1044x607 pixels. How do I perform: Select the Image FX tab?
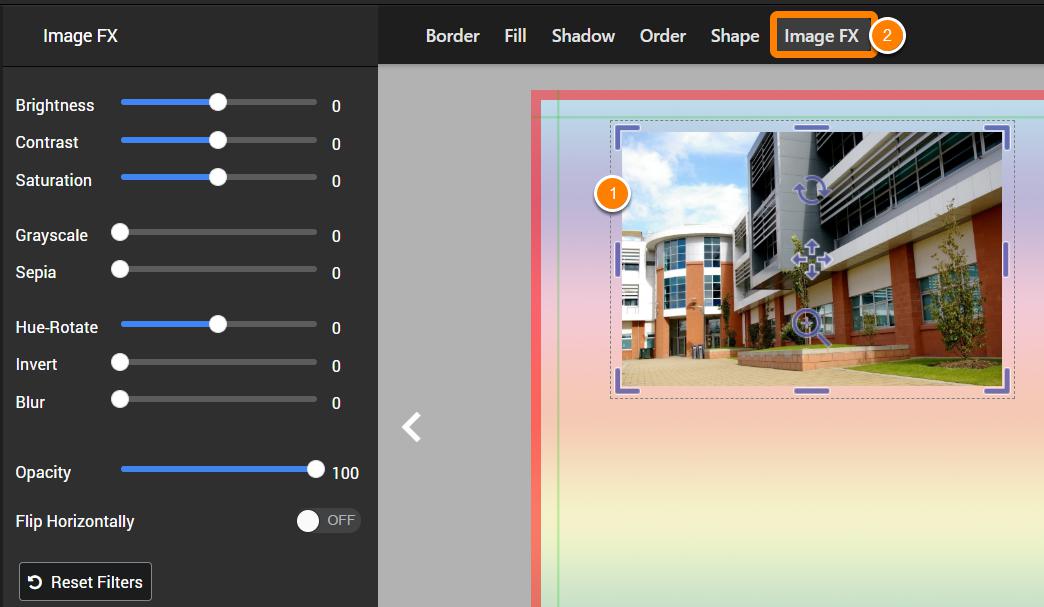coord(822,36)
